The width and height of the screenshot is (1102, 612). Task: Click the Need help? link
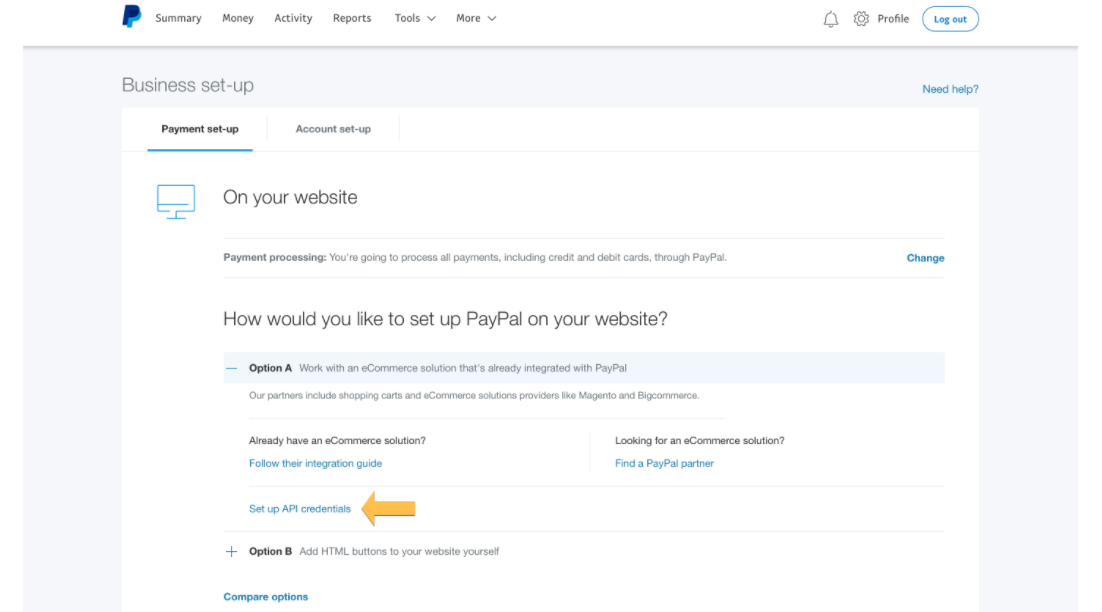click(x=950, y=89)
